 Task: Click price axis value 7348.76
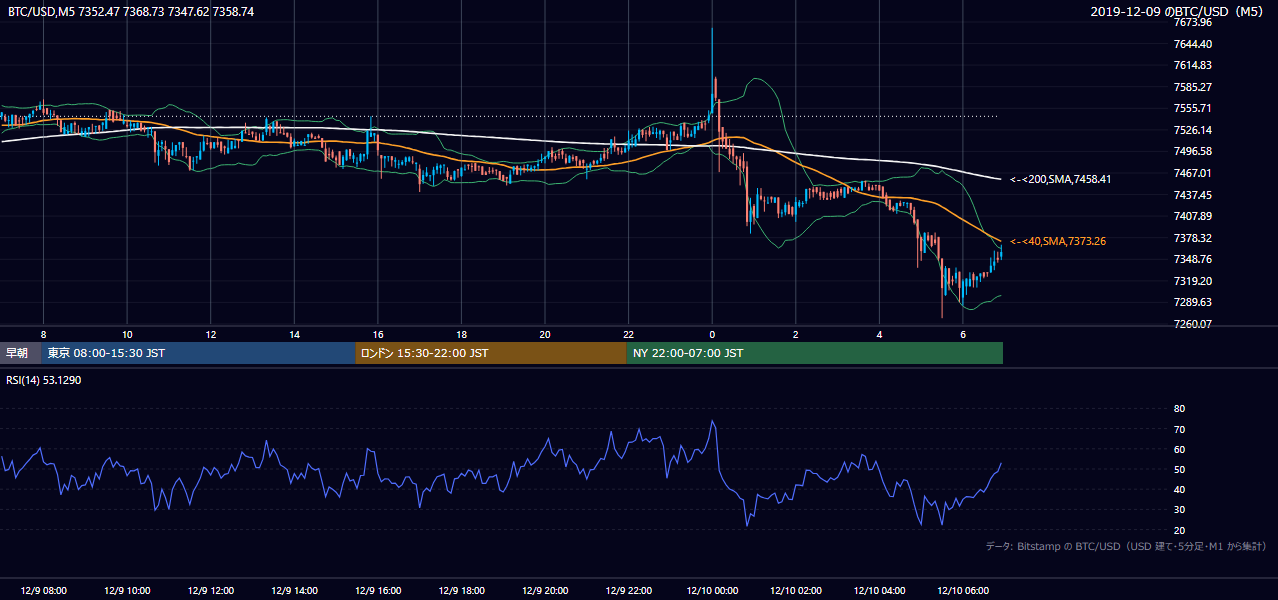1193,259
